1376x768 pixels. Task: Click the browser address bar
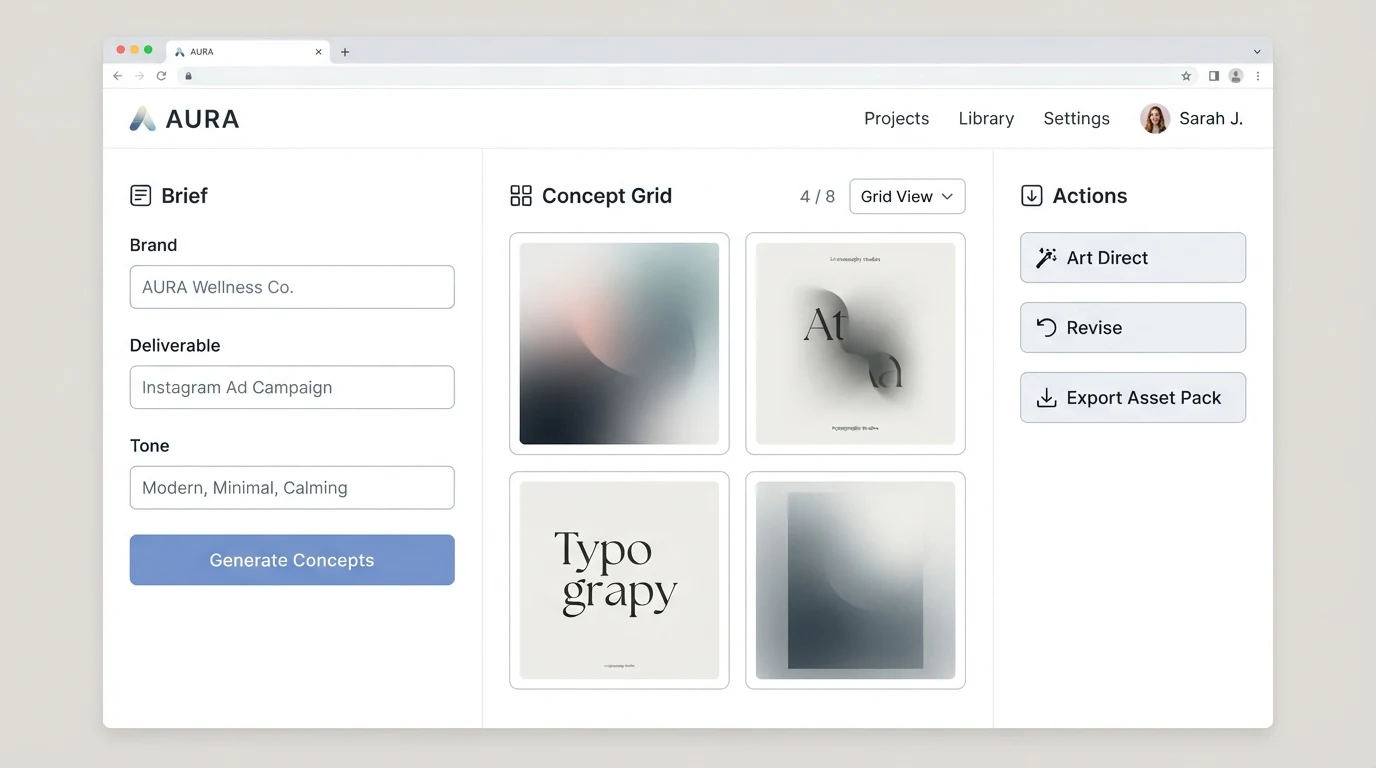click(685, 76)
